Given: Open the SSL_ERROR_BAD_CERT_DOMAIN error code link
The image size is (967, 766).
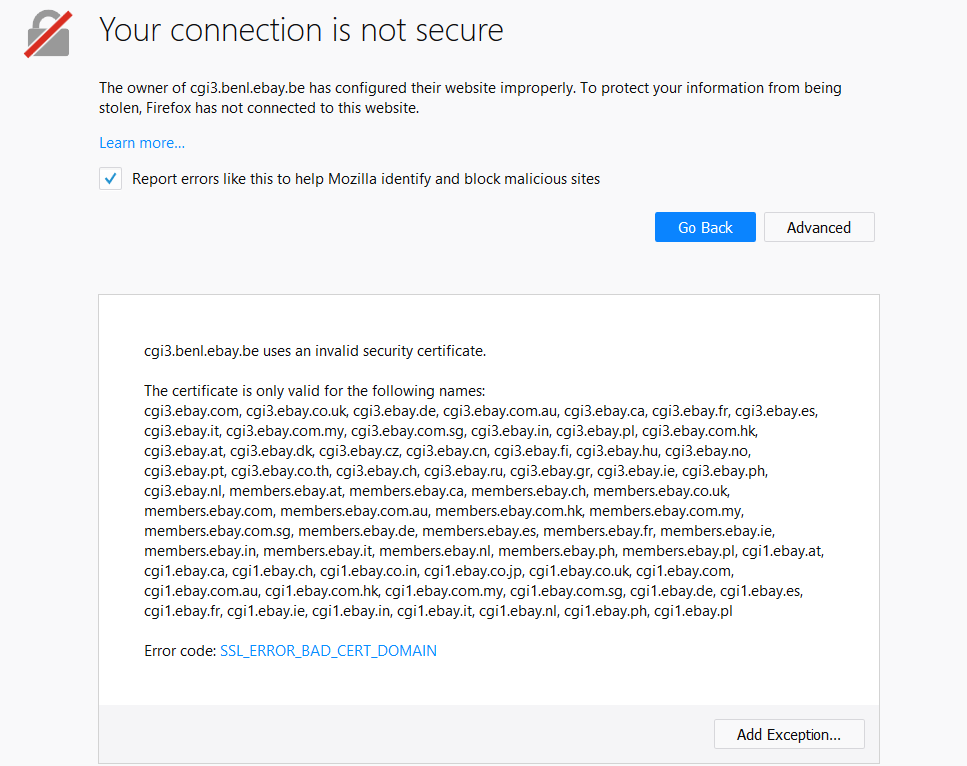Looking at the screenshot, I should pyautogui.click(x=328, y=651).
